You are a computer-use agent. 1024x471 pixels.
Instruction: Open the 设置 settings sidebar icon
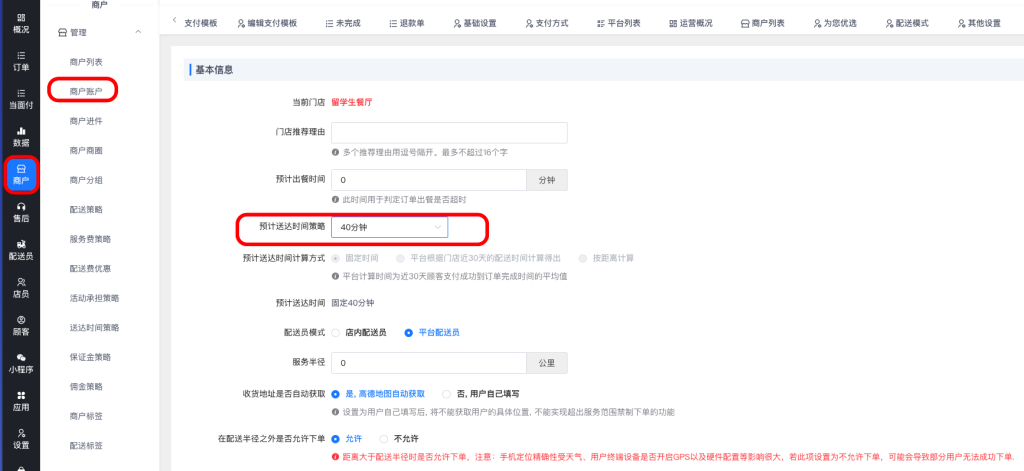(20, 438)
